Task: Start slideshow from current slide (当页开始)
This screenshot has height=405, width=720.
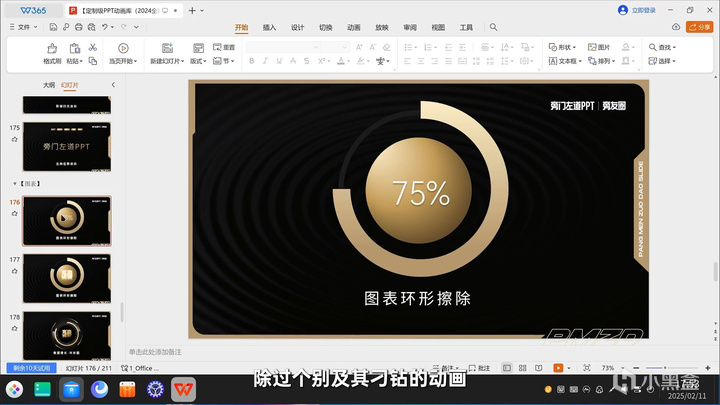Action: coord(123,53)
